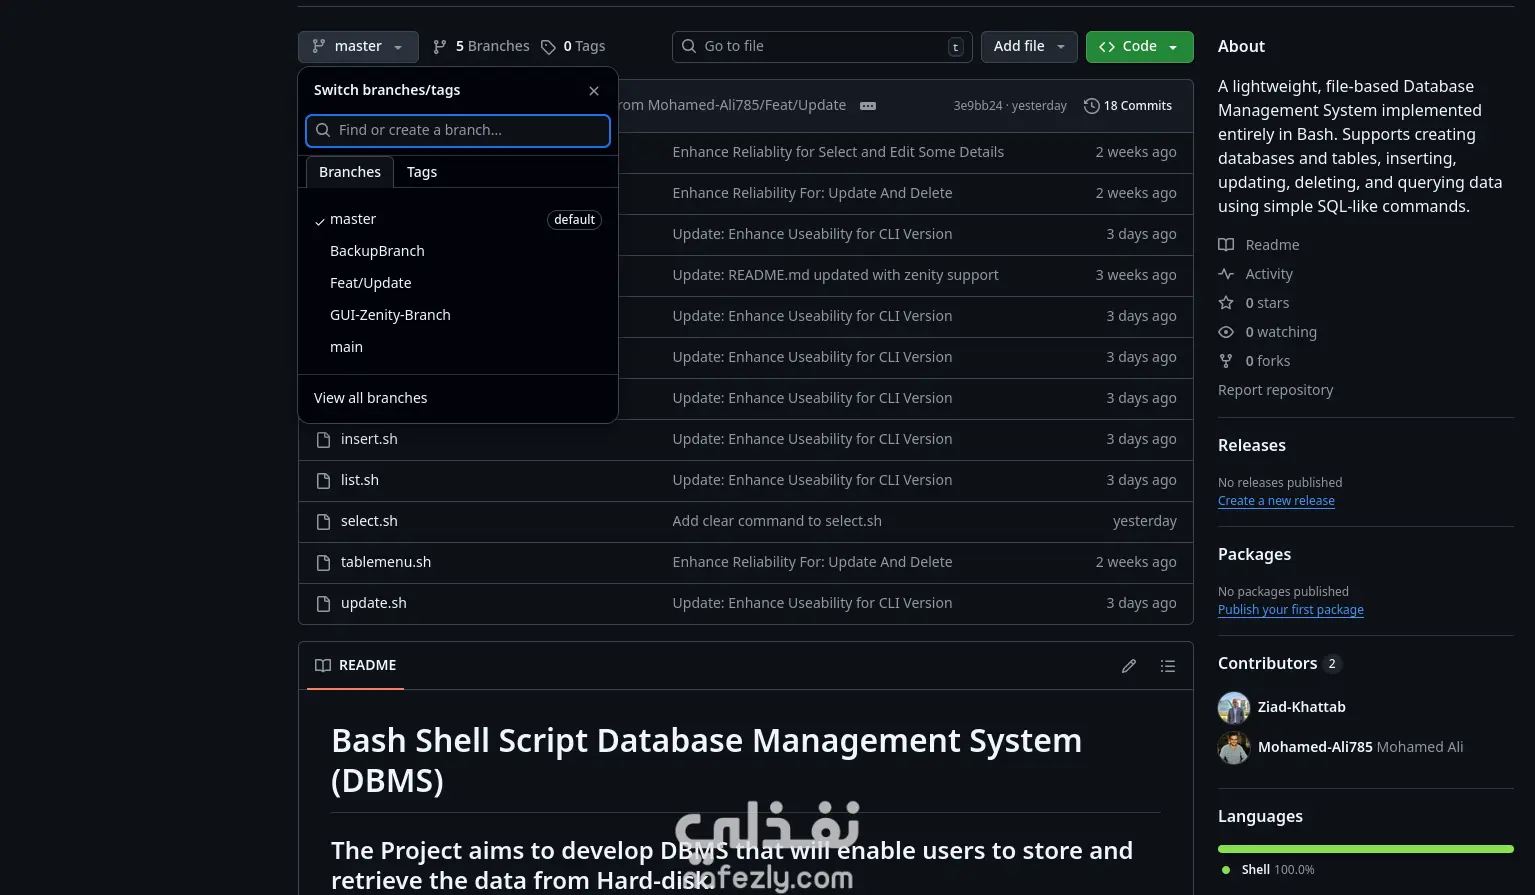The width and height of the screenshot is (1535, 895).
Task: Click the clock history icon by 18 Commits
Action: pyautogui.click(x=1092, y=106)
